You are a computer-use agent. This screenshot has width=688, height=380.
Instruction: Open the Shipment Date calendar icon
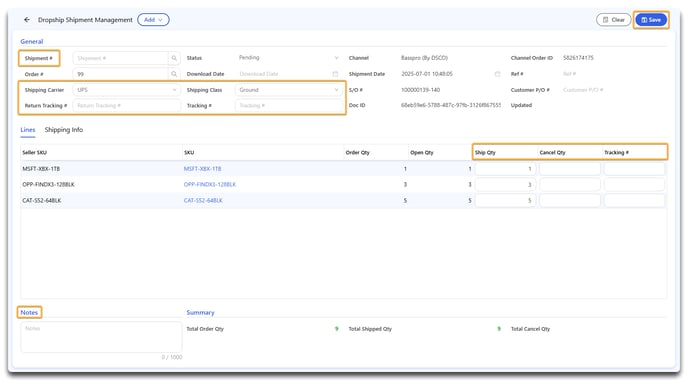click(x=498, y=74)
